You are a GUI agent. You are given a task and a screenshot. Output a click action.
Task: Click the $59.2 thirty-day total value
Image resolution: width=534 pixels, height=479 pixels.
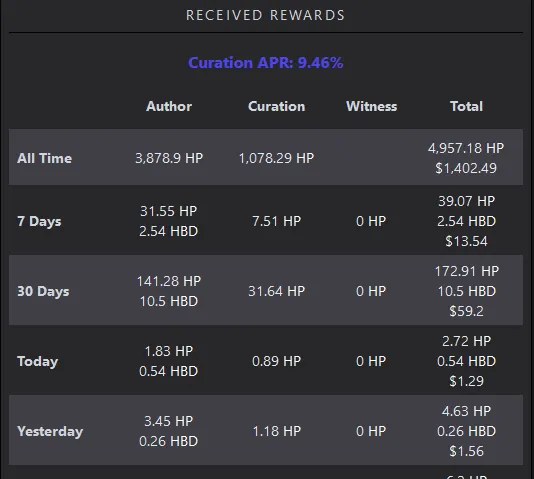click(x=466, y=311)
